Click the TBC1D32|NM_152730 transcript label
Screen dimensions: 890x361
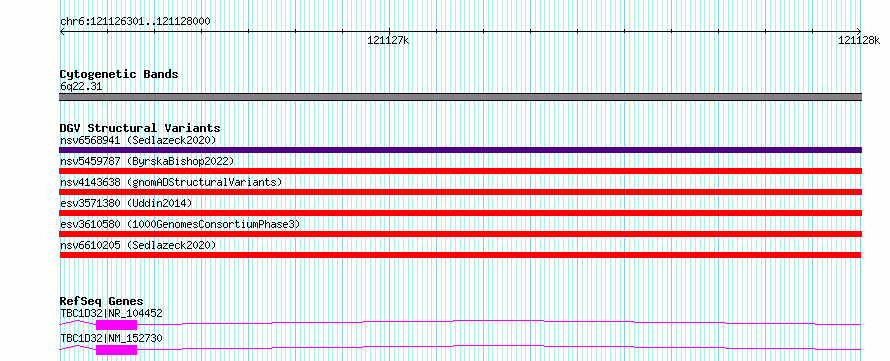pos(111,338)
